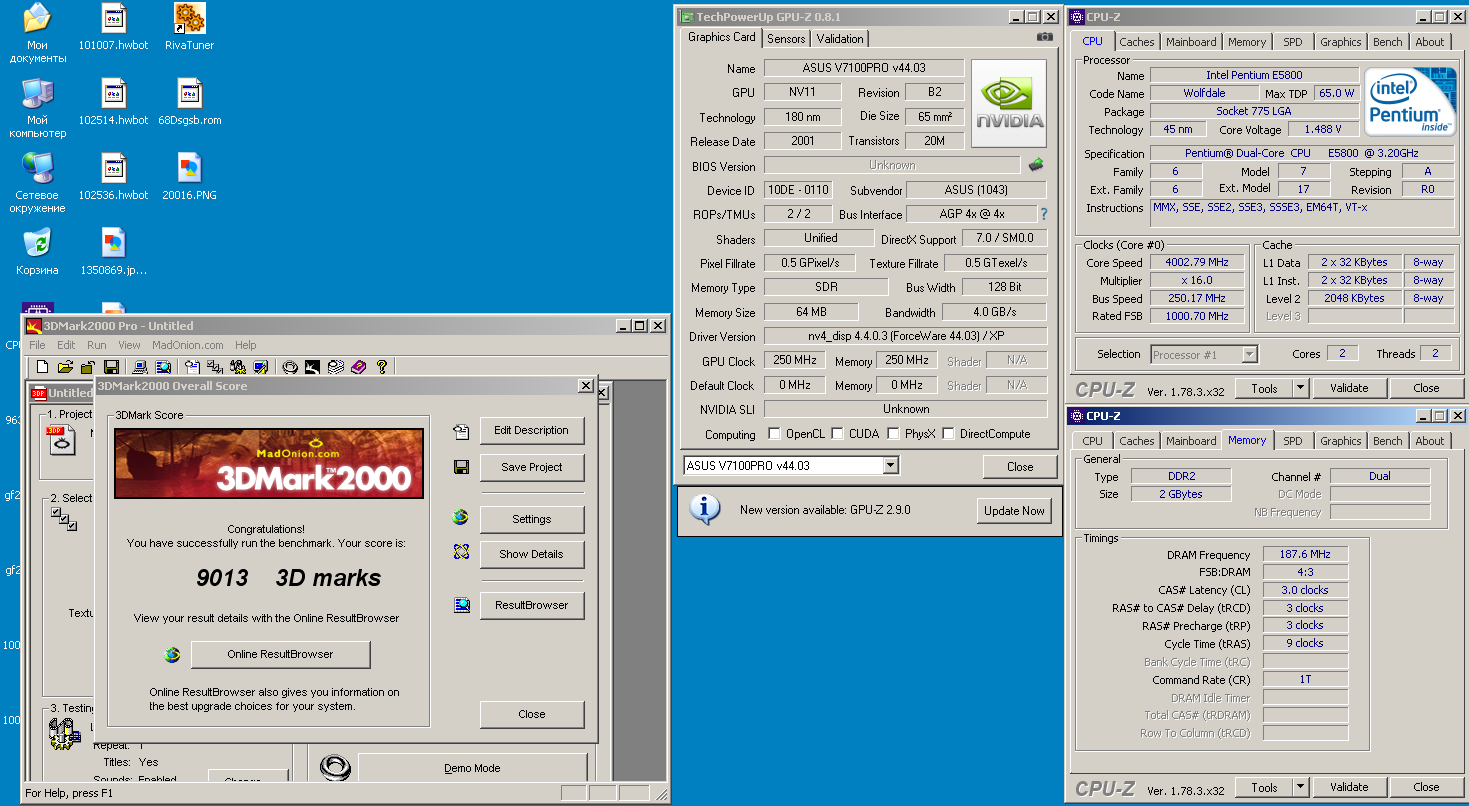Select the 102514.hwbot file on desktop
Viewport: 1469px width, 806px height.
113,102
